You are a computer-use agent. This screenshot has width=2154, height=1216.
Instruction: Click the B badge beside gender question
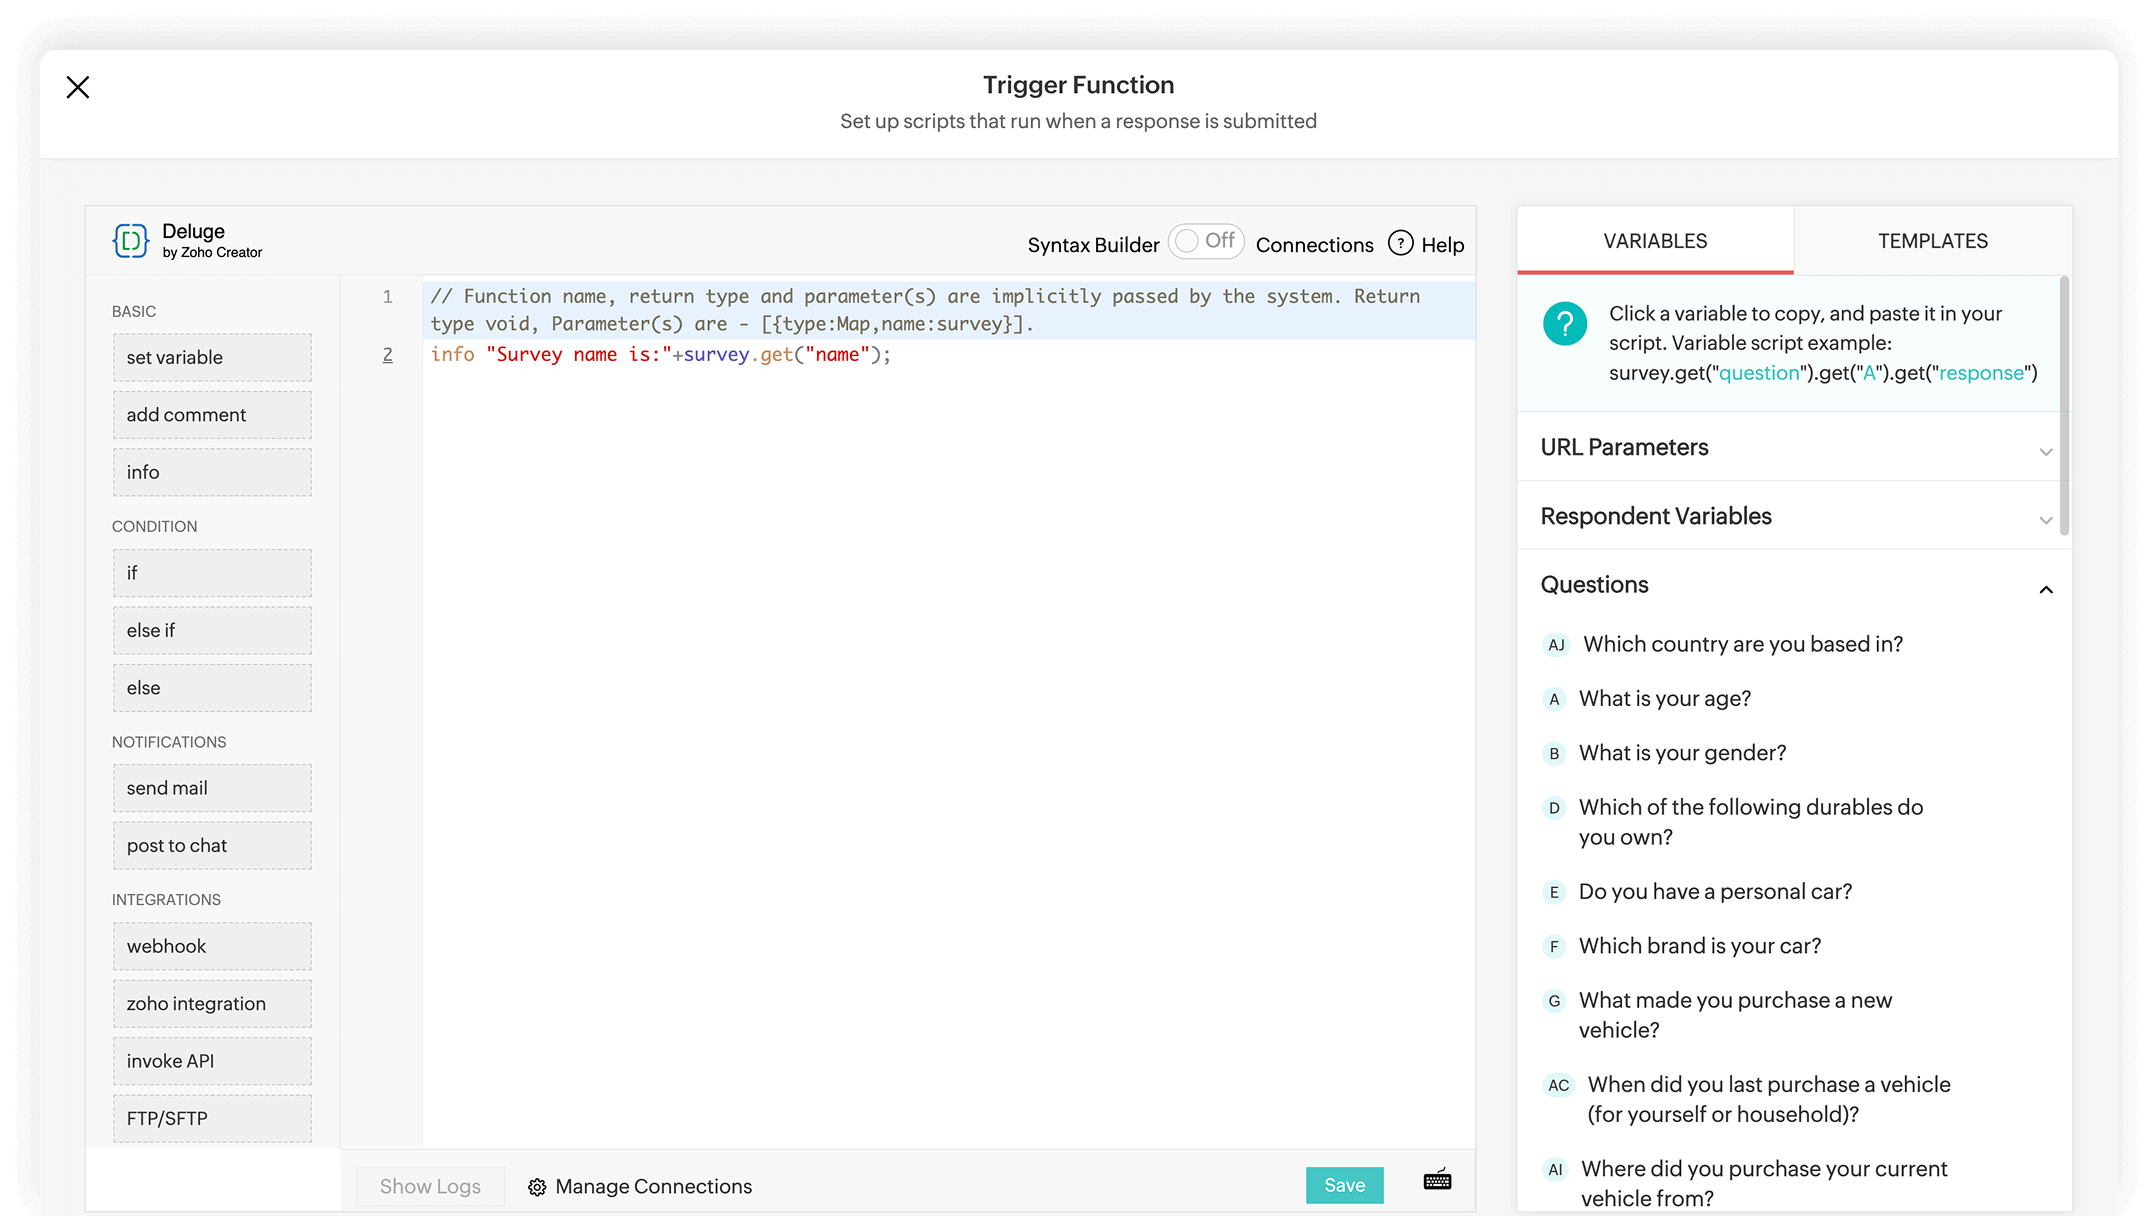[x=1553, y=753]
